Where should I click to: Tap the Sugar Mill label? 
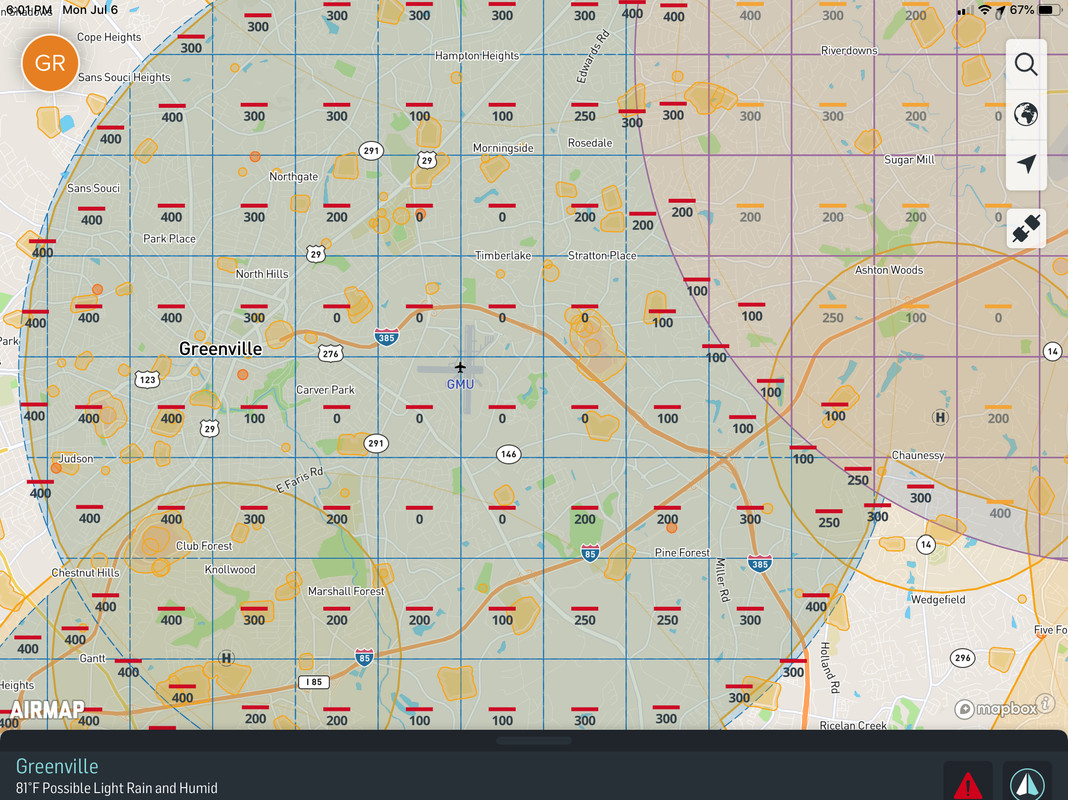[x=909, y=159]
